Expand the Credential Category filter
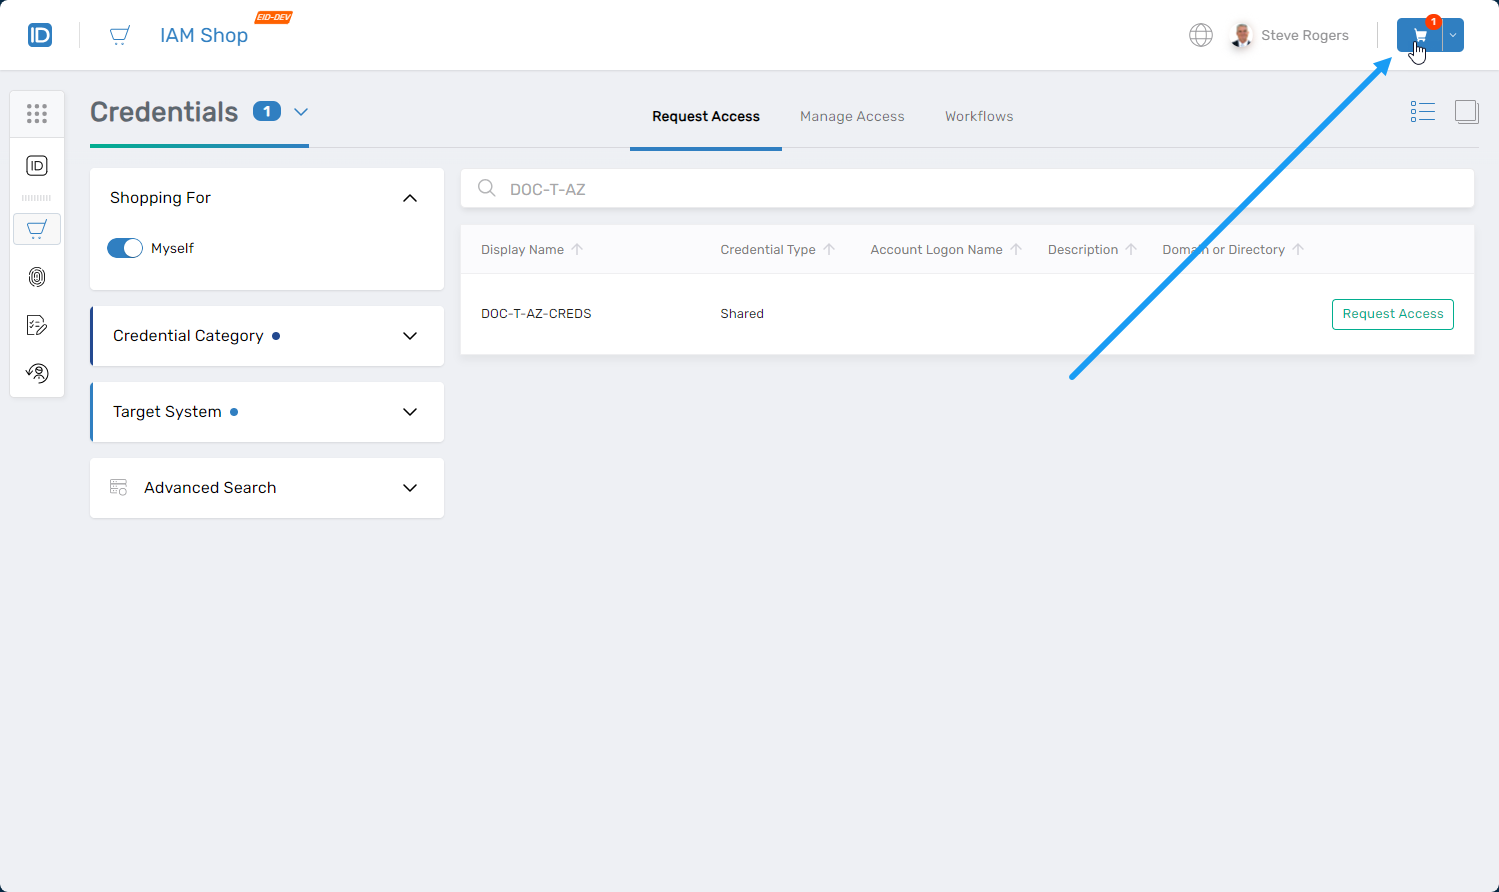The height and width of the screenshot is (892, 1499). pyautogui.click(x=409, y=336)
